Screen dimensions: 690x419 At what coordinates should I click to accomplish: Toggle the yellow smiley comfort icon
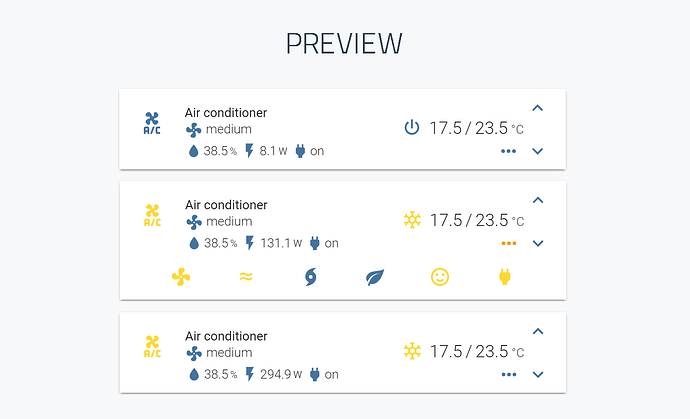coord(440,277)
